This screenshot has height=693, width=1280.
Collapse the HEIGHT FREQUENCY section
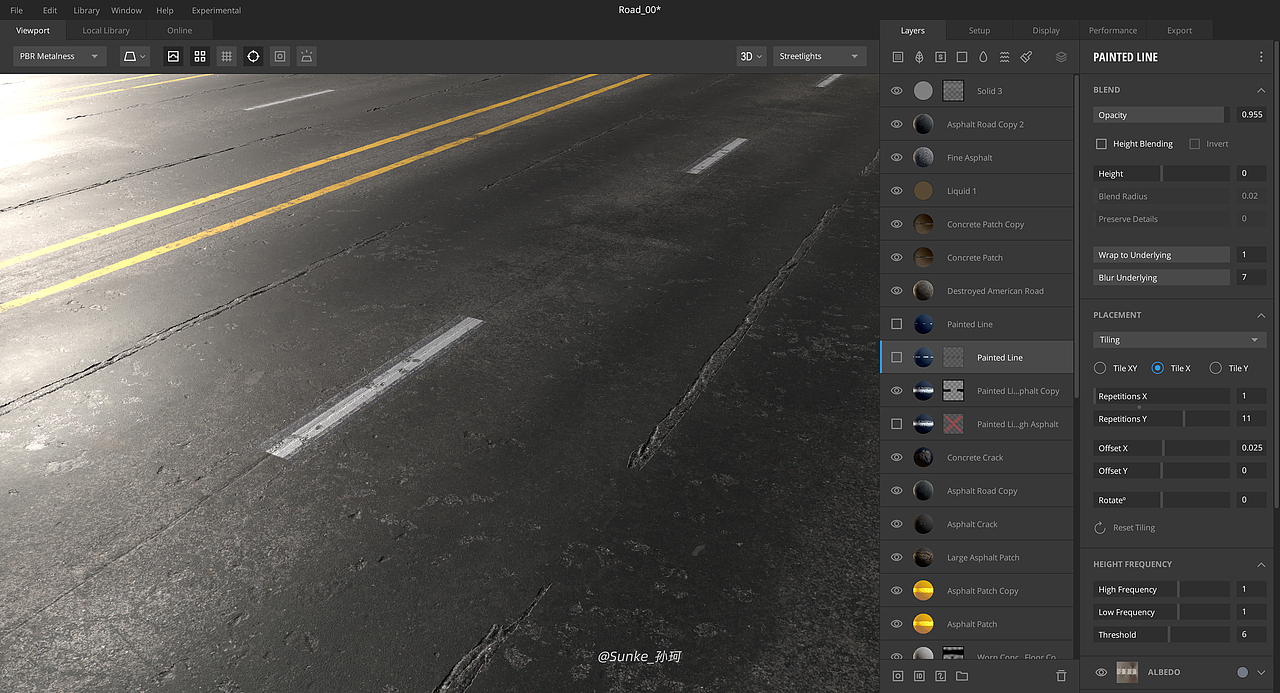[1261, 564]
